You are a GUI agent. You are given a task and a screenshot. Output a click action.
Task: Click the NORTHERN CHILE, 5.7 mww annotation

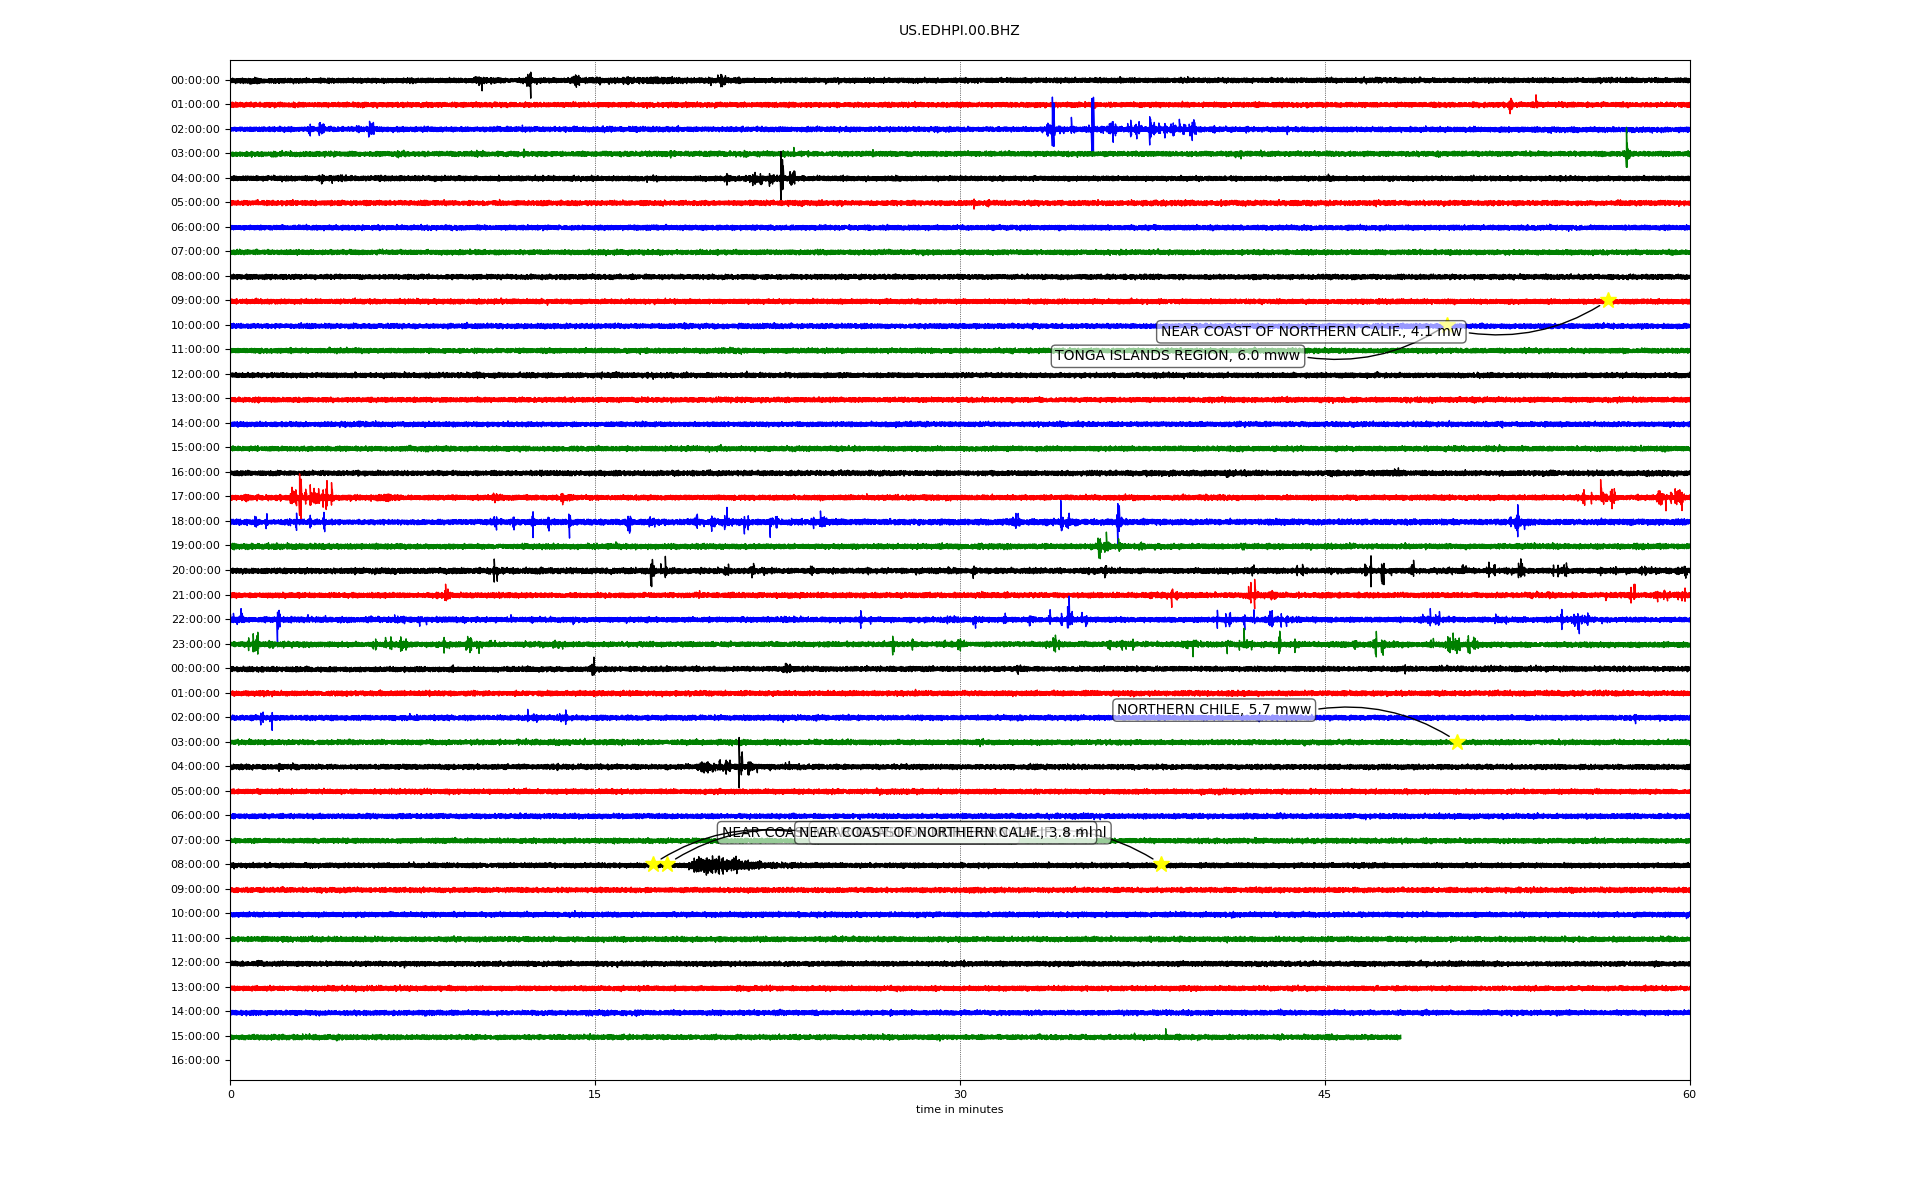(x=1213, y=710)
